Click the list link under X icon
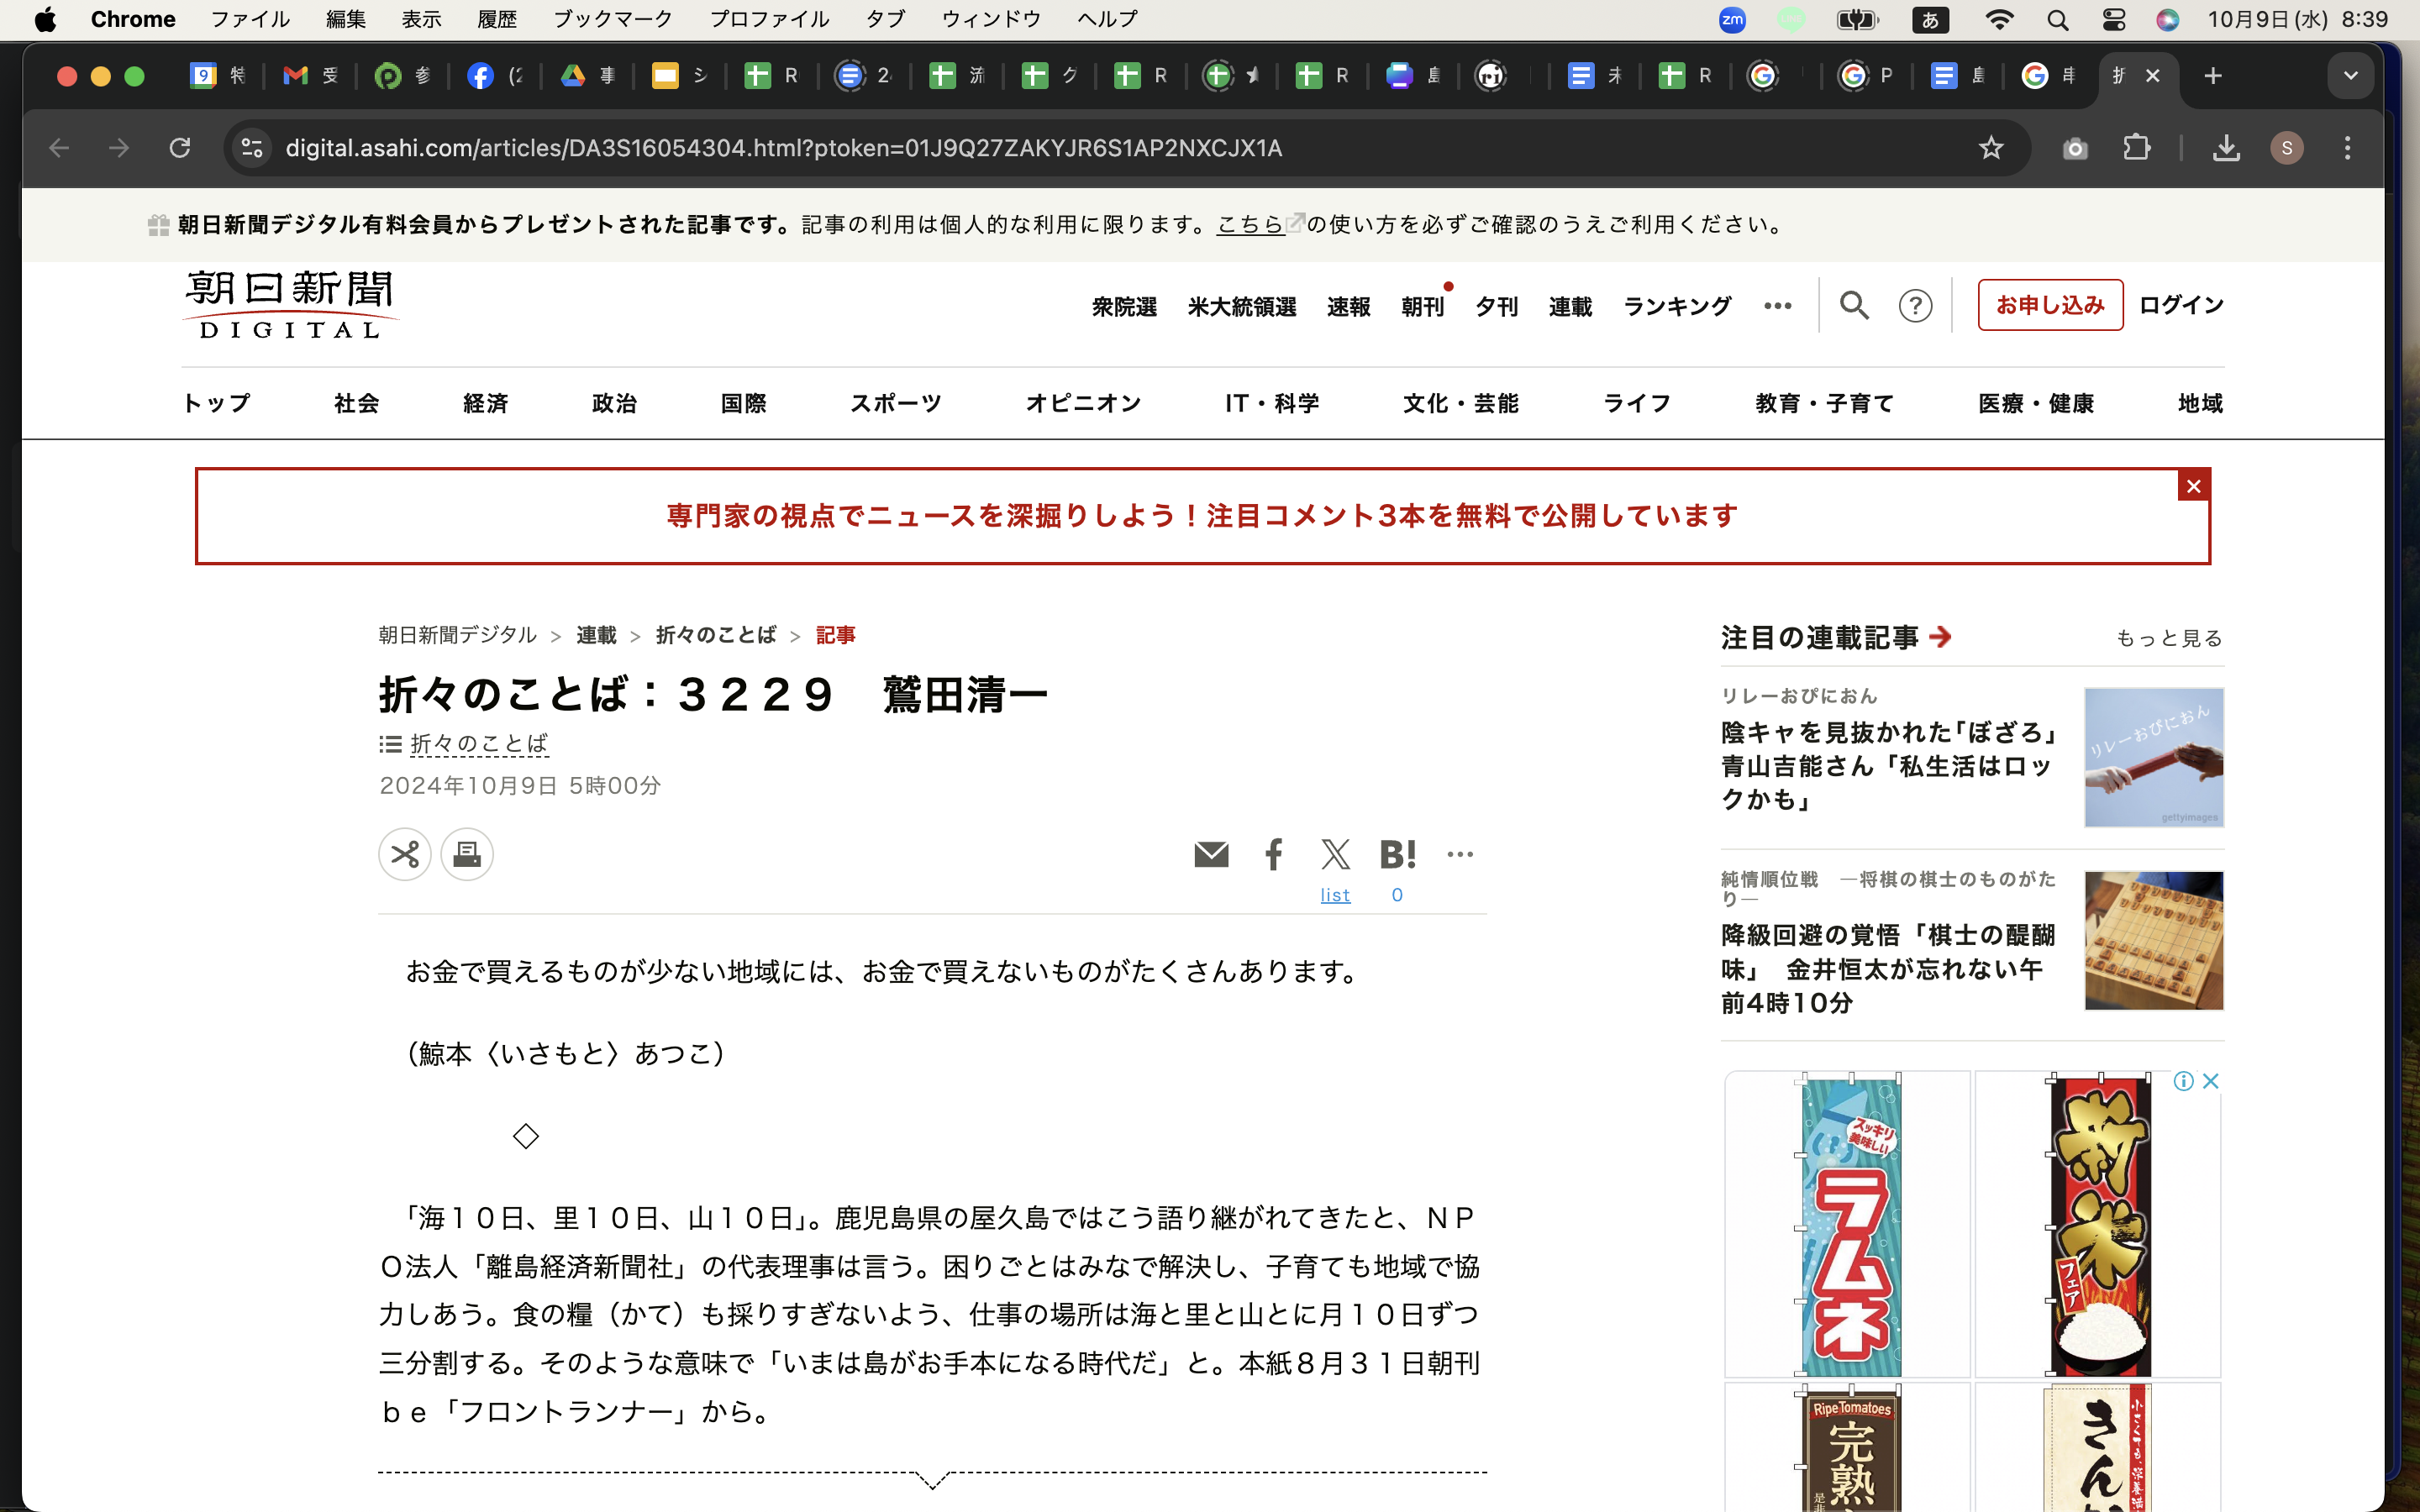The height and width of the screenshot is (1512, 2420). pos(1335,895)
